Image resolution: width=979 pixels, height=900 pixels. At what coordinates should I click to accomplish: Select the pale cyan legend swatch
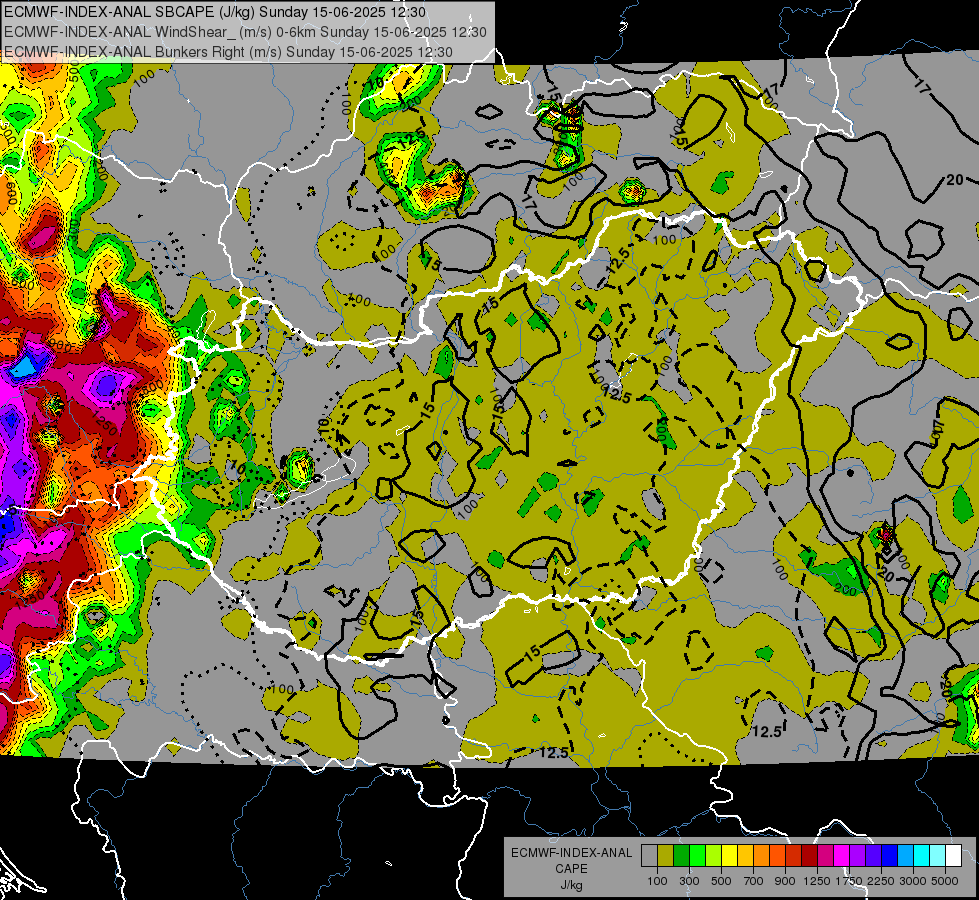point(937,856)
